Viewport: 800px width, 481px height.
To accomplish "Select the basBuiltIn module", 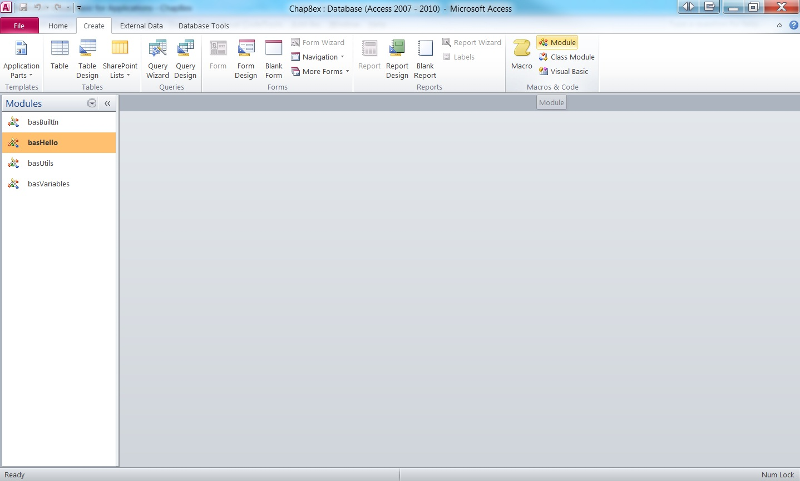I will pyautogui.click(x=59, y=122).
